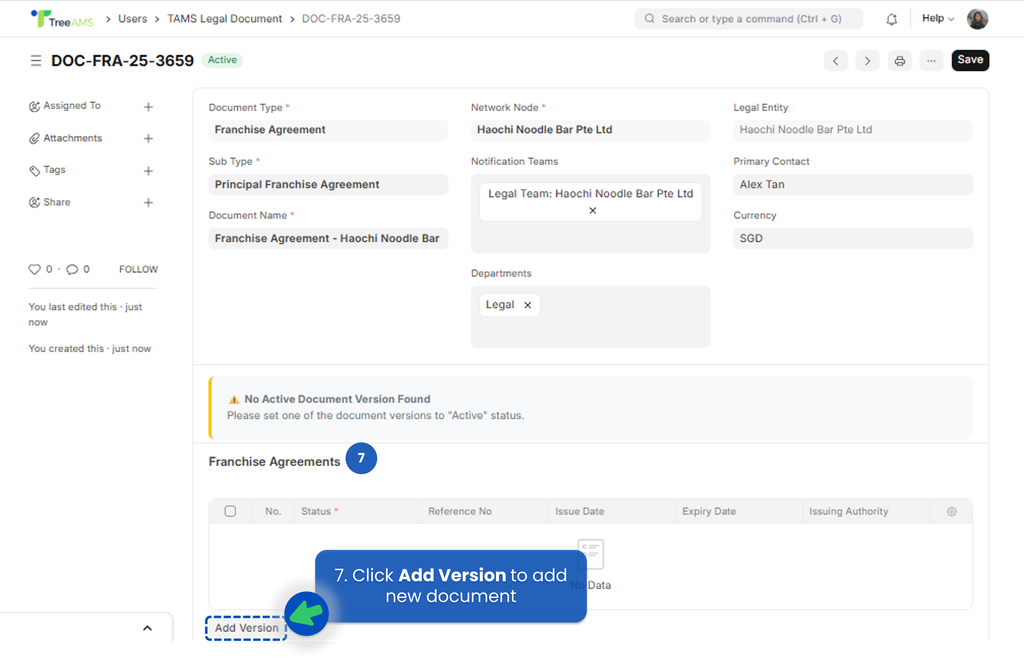The width and height of the screenshot is (1024, 669).
Task: Open the print document icon
Action: 899,61
